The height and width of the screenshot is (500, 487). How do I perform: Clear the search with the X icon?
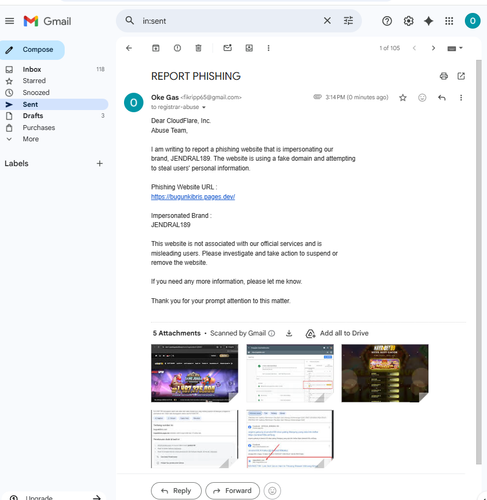[327, 21]
